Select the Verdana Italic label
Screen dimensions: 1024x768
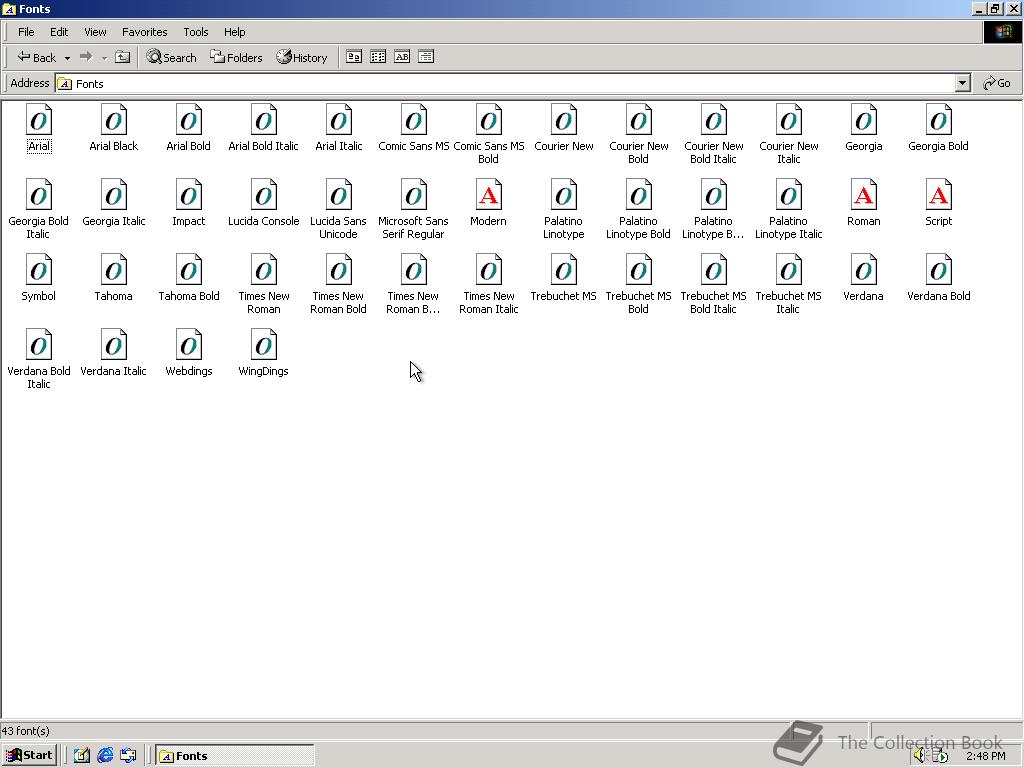114,371
